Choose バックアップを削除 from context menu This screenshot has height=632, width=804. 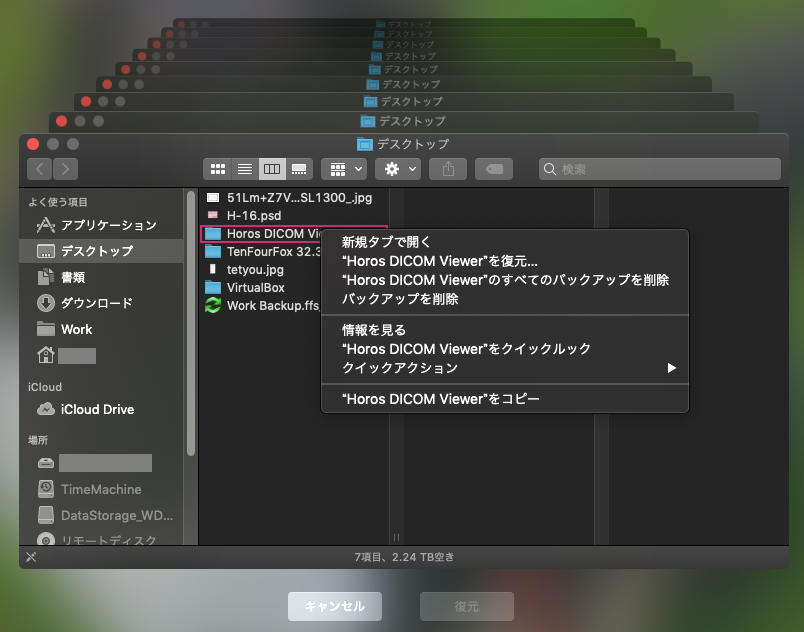pos(505,299)
